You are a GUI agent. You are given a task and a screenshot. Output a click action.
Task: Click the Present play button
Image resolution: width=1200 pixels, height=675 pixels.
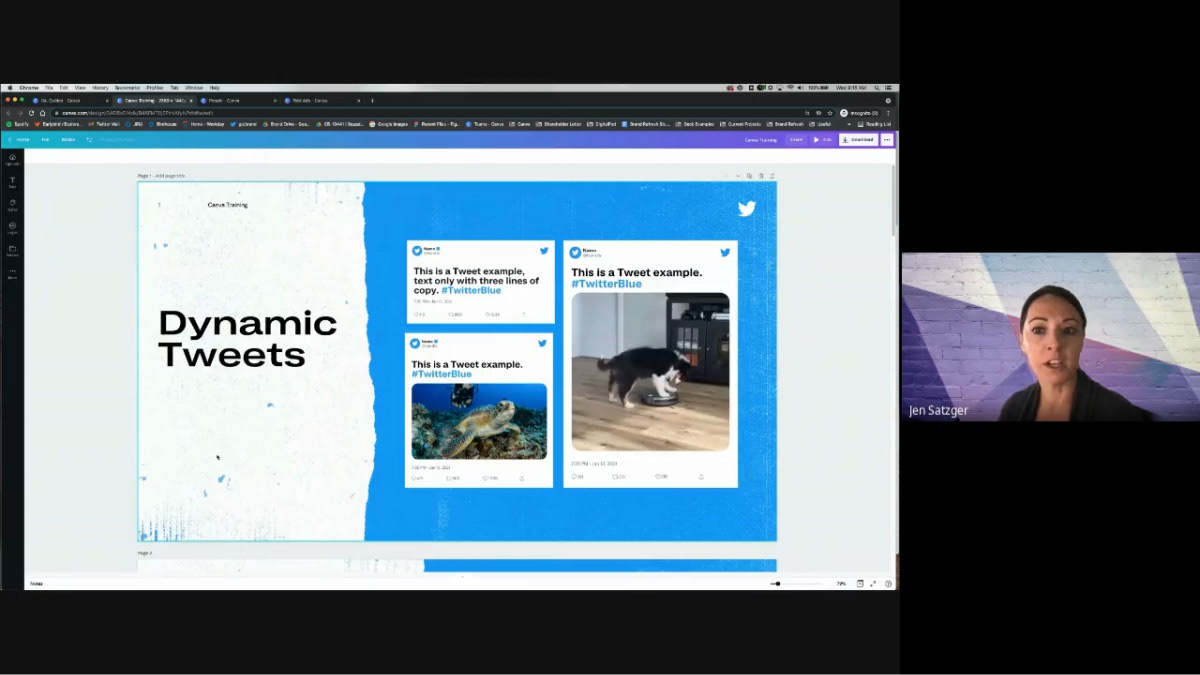(x=822, y=139)
